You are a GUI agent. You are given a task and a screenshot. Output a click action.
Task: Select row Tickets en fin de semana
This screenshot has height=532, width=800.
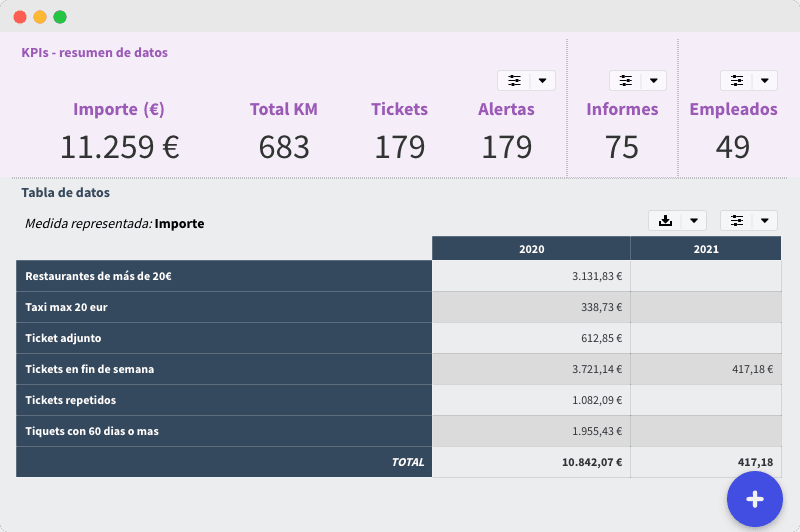pos(224,369)
